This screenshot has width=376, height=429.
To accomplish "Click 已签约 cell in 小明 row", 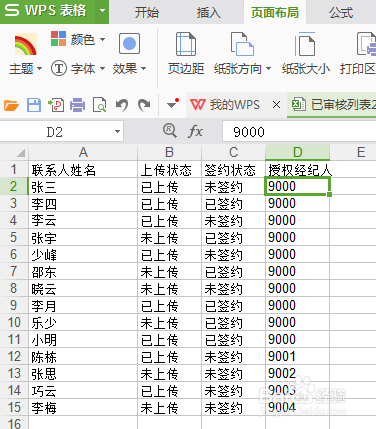I will 233,339.
